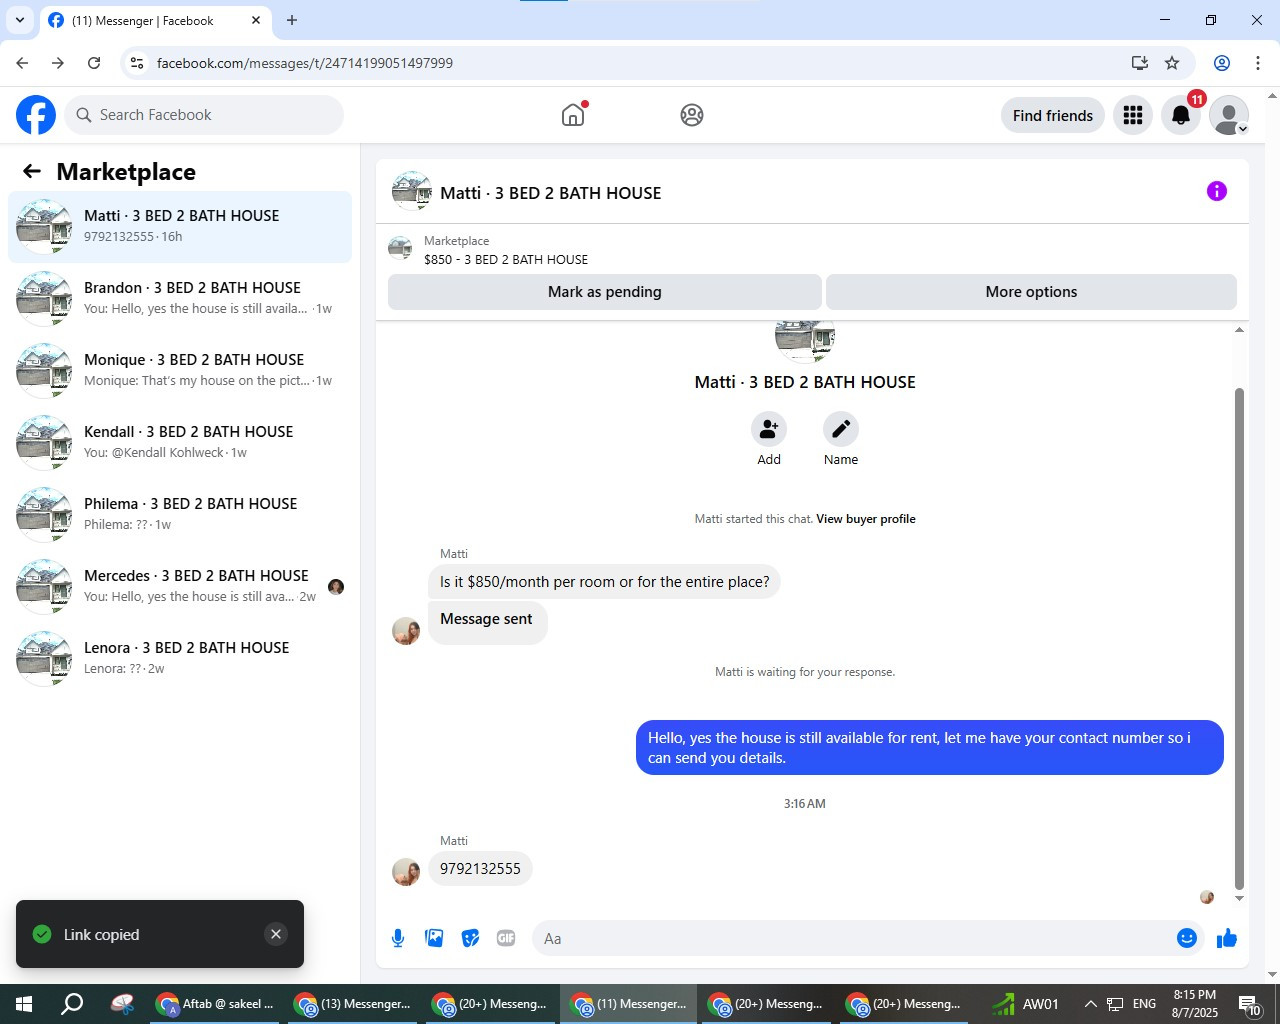Bookmark this page with star icon

click(1172, 63)
